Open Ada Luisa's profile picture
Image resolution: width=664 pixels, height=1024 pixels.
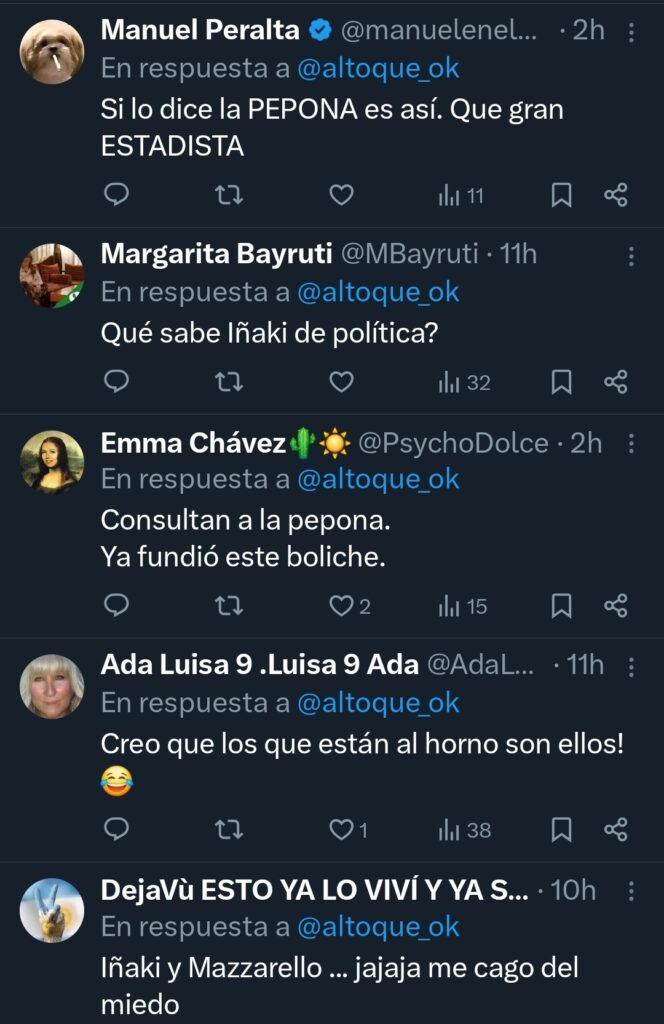pyautogui.click(x=52, y=685)
